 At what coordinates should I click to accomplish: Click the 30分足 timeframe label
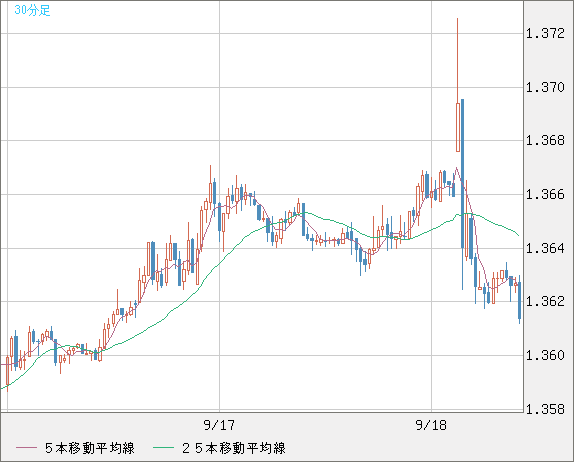(x=32, y=10)
